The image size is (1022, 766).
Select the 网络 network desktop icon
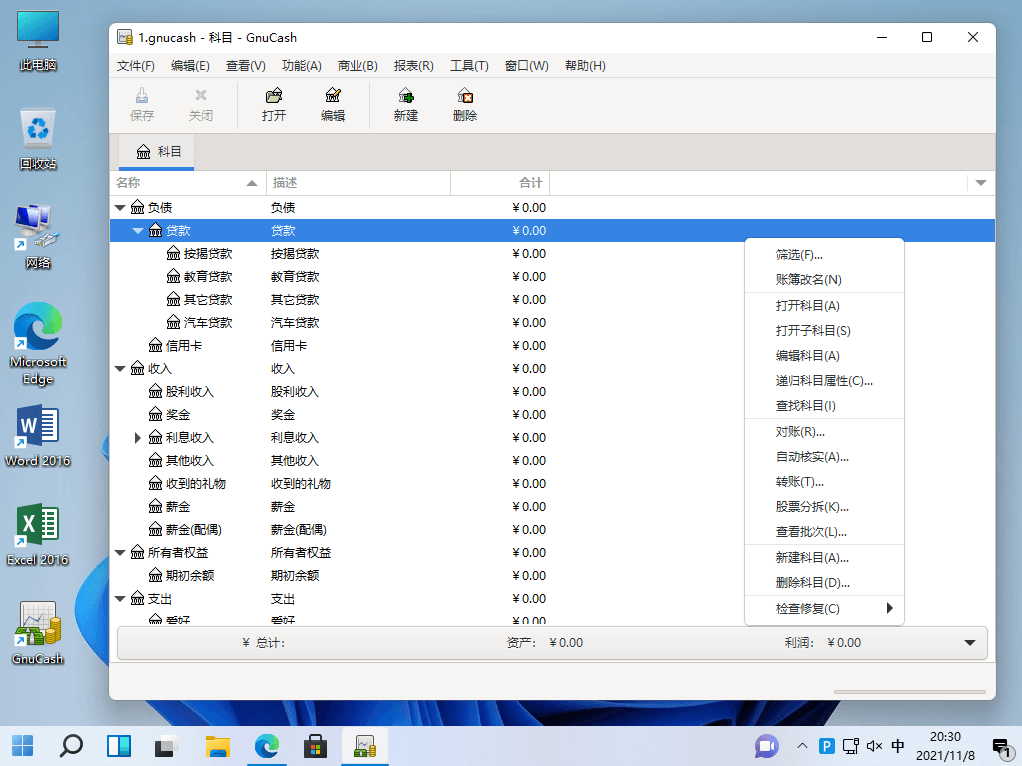click(38, 237)
